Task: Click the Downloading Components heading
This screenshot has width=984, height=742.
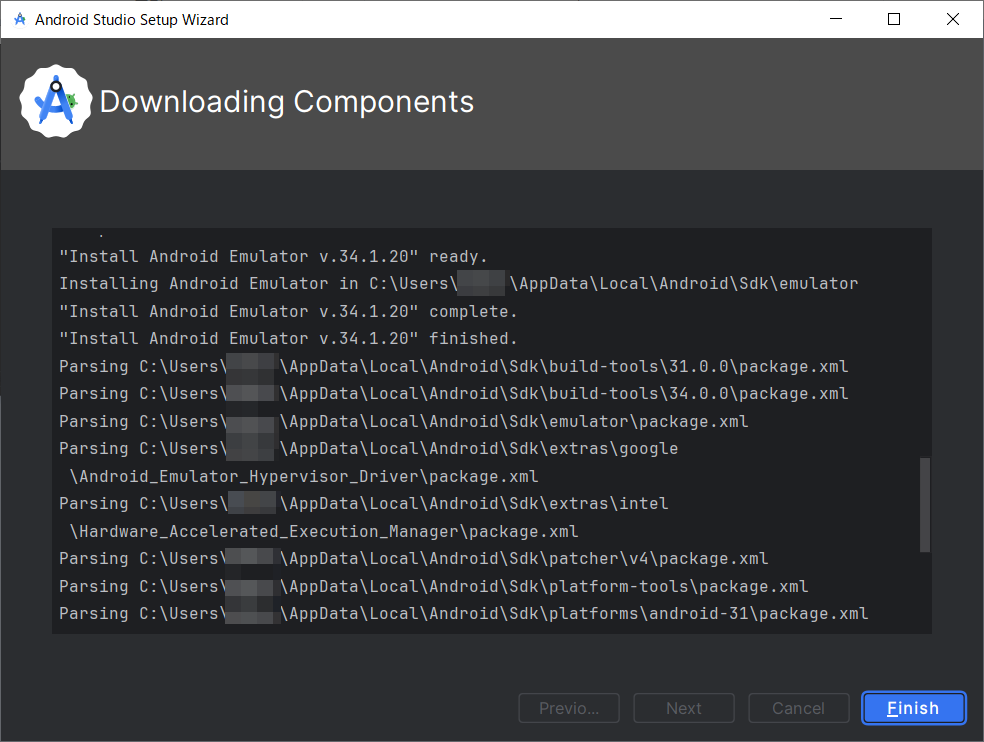Action: 287,102
